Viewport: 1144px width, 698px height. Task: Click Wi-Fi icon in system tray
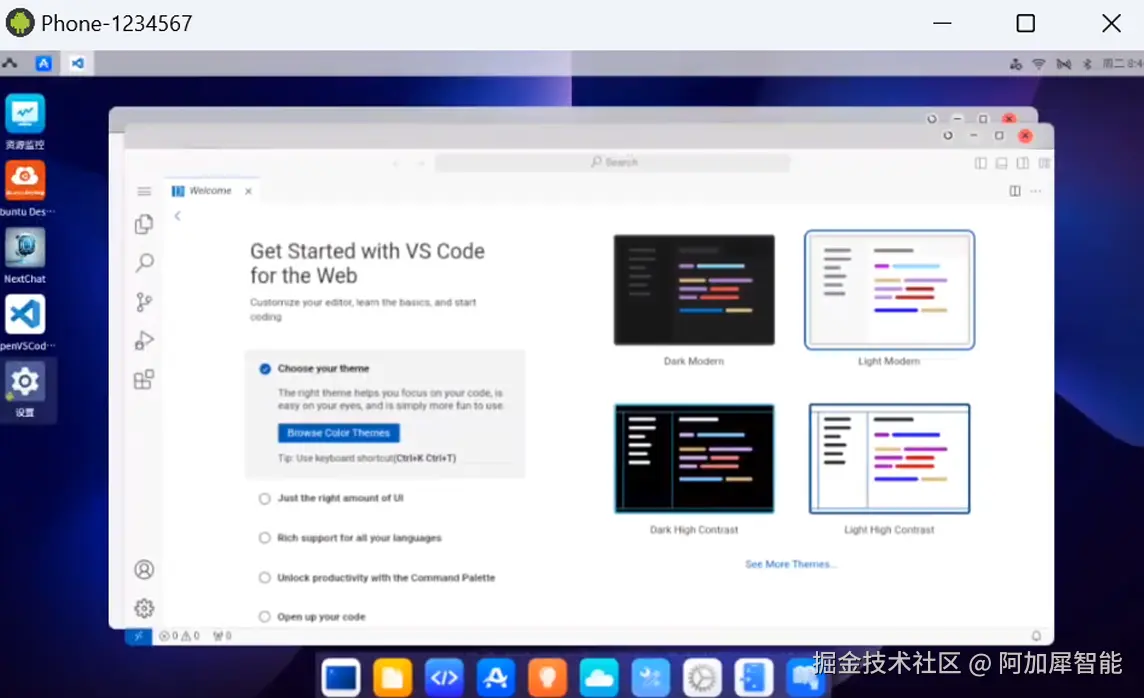pos(1039,64)
